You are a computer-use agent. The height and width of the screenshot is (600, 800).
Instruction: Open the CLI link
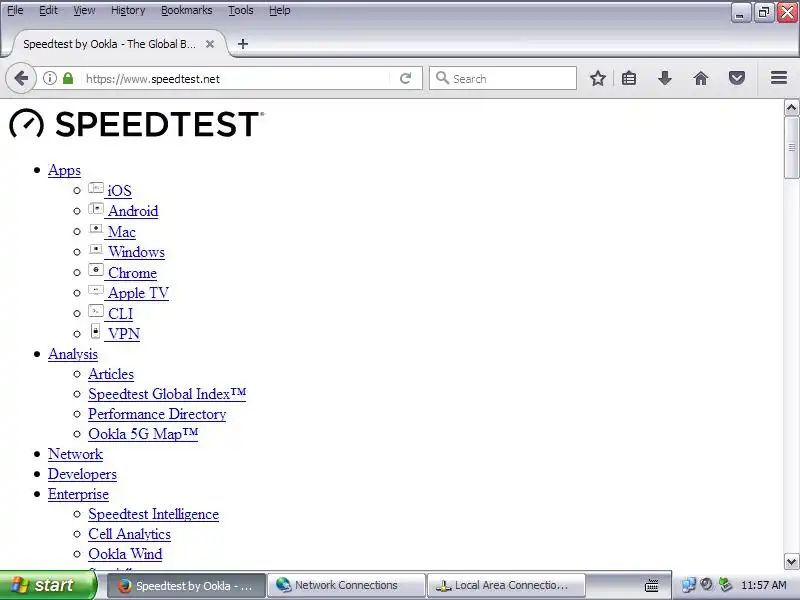click(120, 313)
